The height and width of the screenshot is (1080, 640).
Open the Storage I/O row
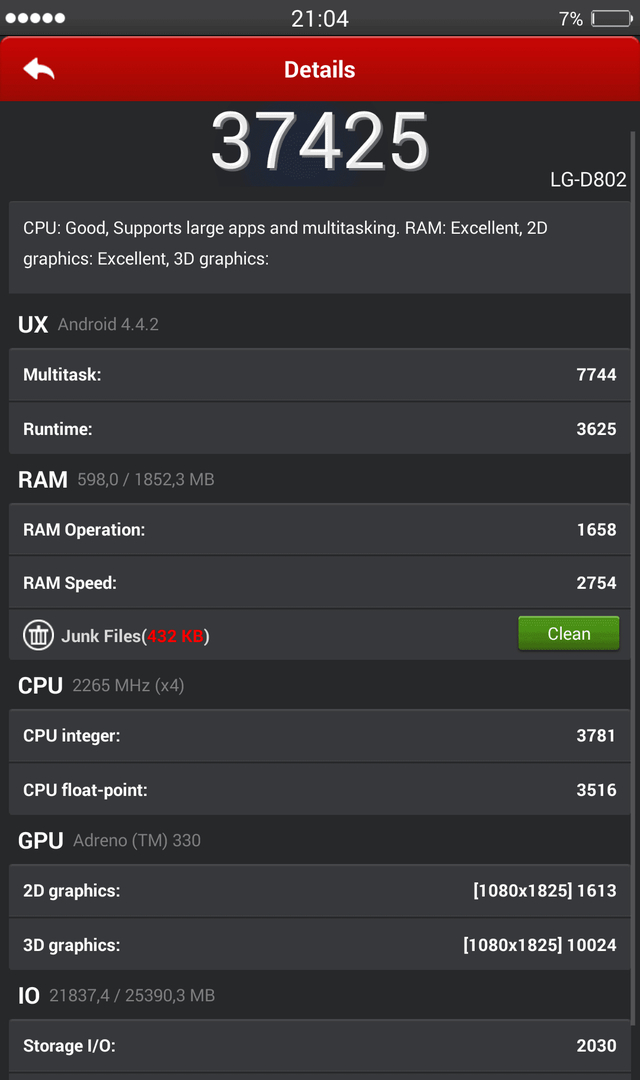[320, 1046]
